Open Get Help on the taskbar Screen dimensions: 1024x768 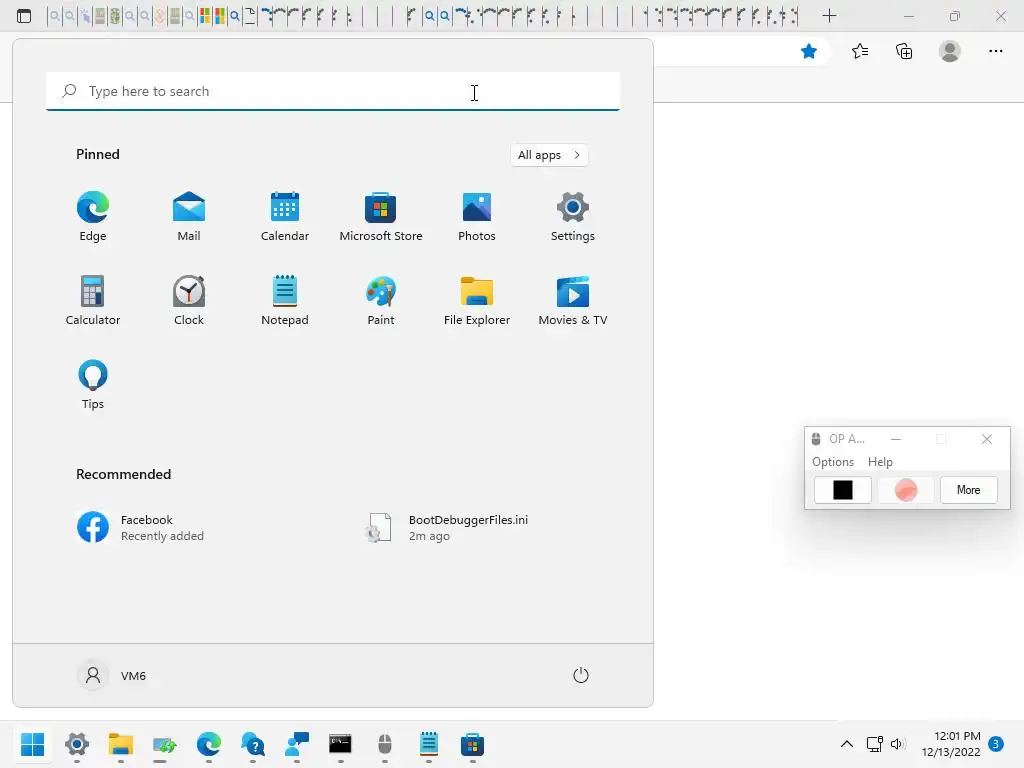point(252,744)
